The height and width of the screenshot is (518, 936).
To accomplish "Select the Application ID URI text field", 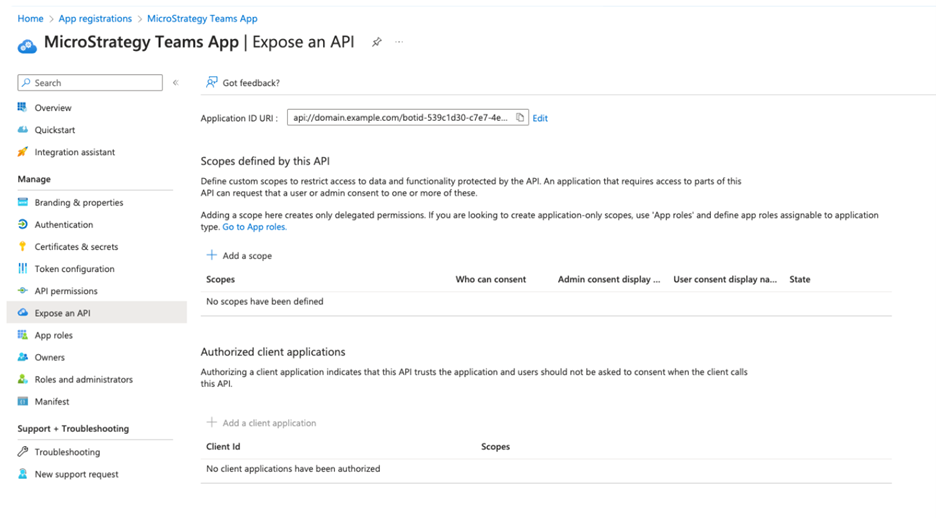I will click(x=400, y=118).
